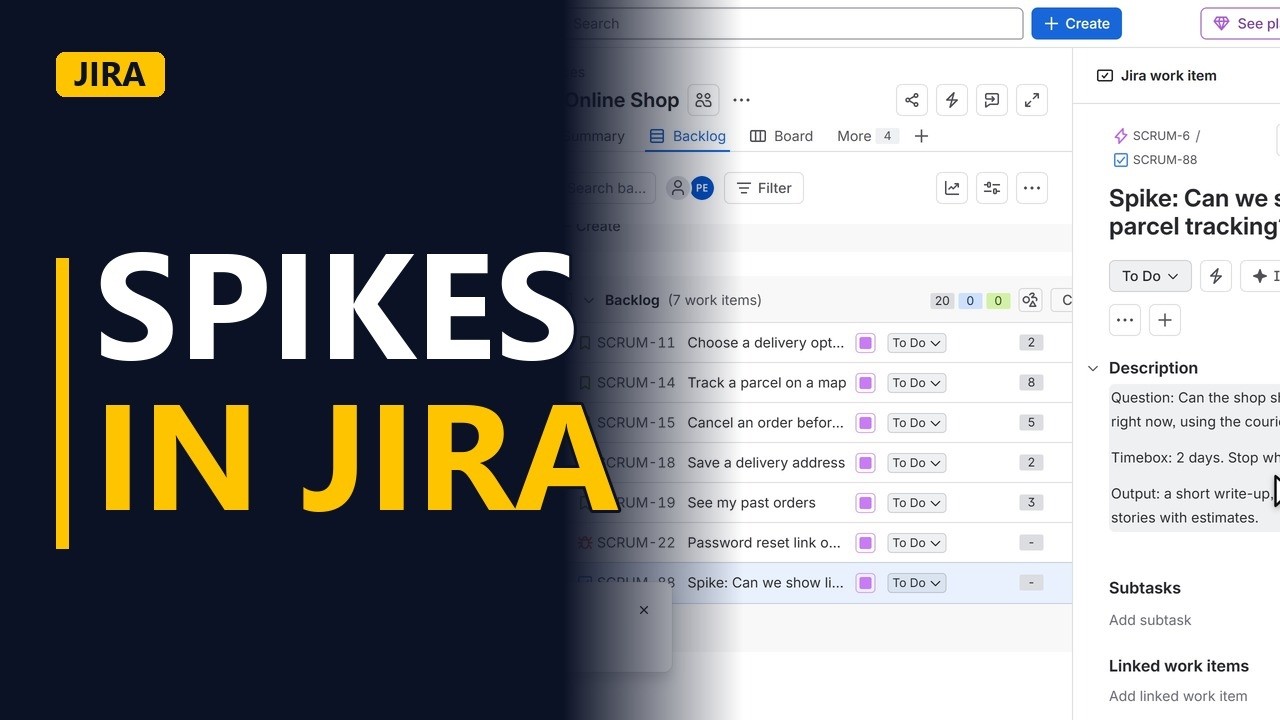This screenshot has height=720, width=1280.
Task: Open Password reset link item SCRUM-22
Action: (x=764, y=543)
